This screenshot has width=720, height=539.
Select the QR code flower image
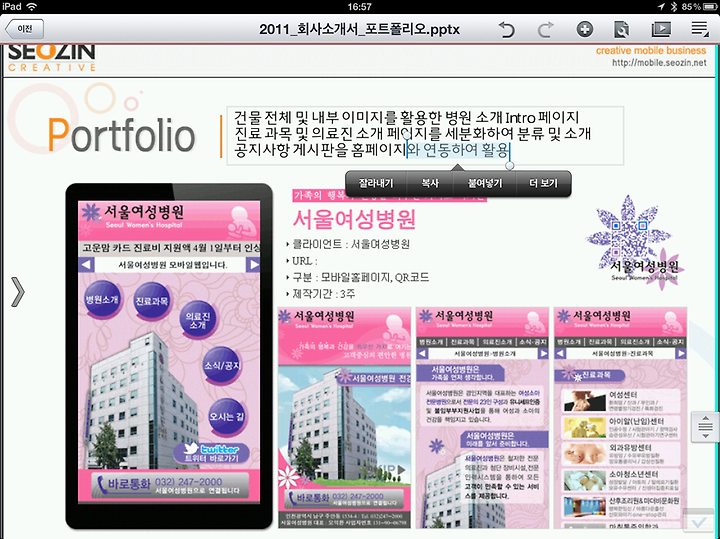click(633, 242)
